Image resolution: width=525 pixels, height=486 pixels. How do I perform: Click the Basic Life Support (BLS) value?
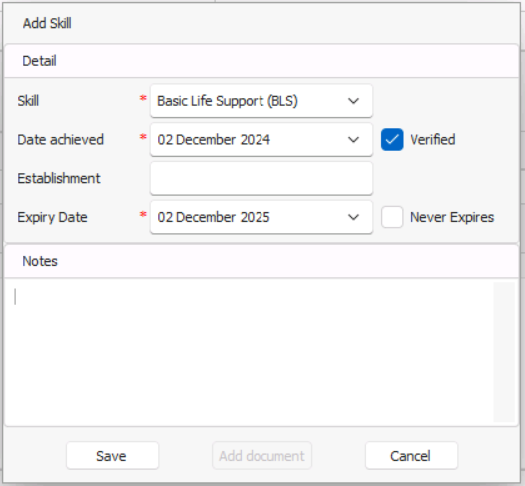pos(227,101)
